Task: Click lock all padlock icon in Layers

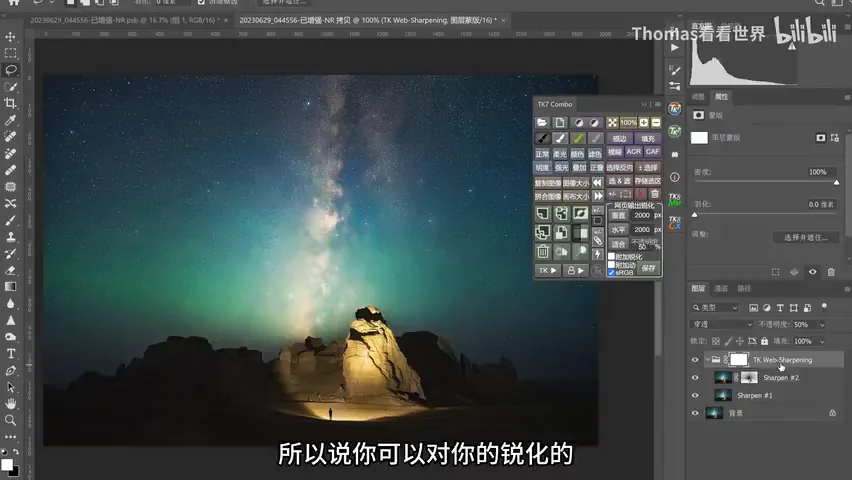Action: pos(765,341)
